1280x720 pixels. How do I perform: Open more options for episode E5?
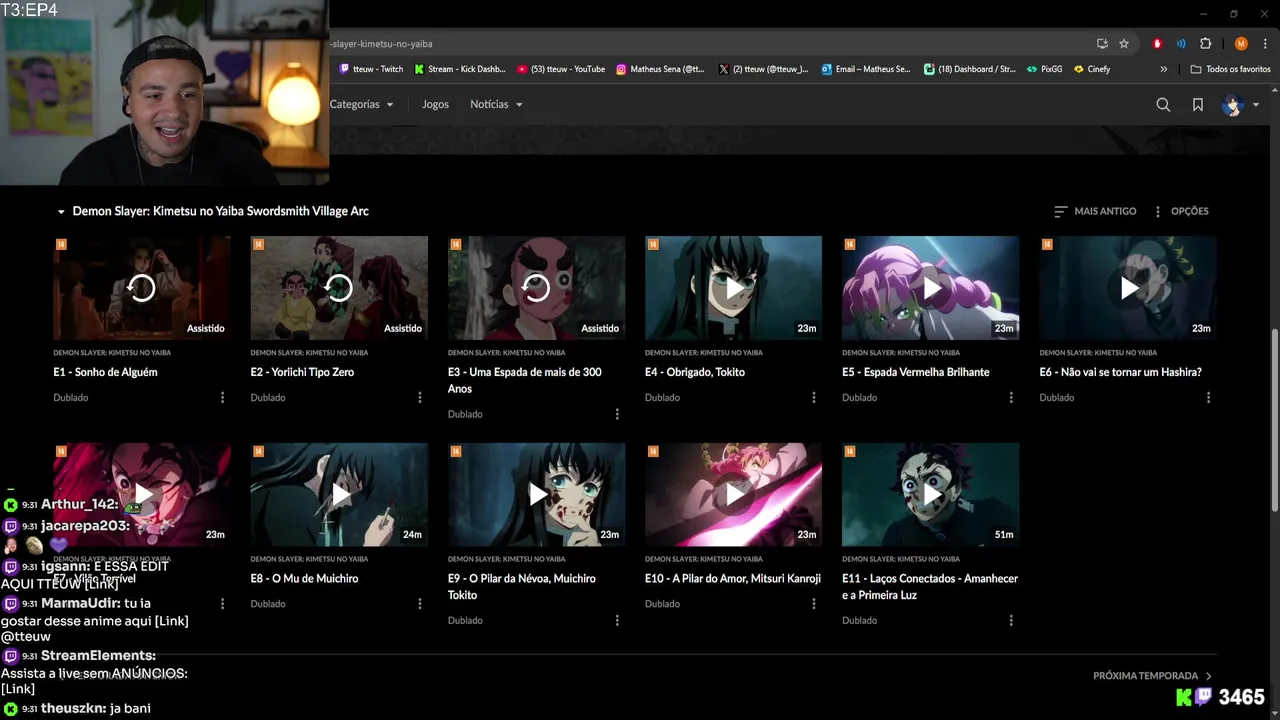pyautogui.click(x=1011, y=398)
